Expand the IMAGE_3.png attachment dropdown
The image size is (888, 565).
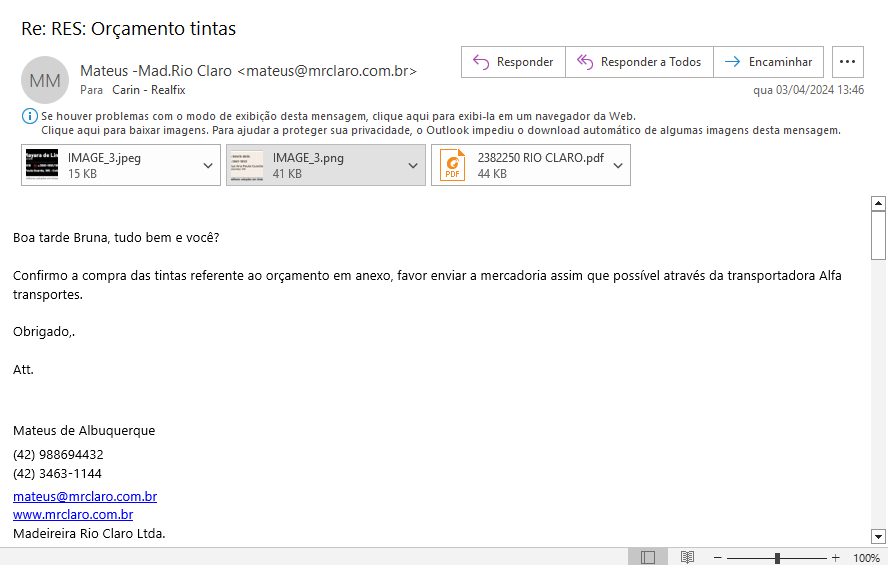(413, 166)
